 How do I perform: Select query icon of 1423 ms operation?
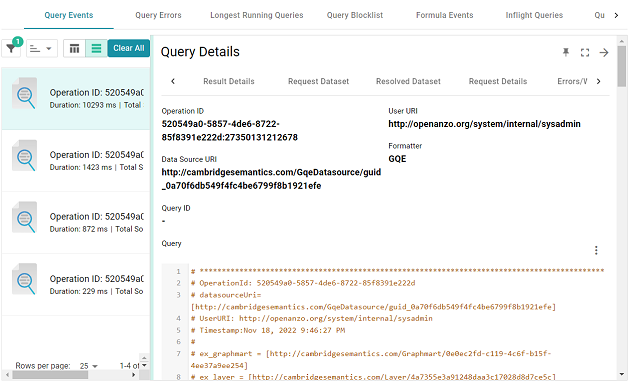25,156
